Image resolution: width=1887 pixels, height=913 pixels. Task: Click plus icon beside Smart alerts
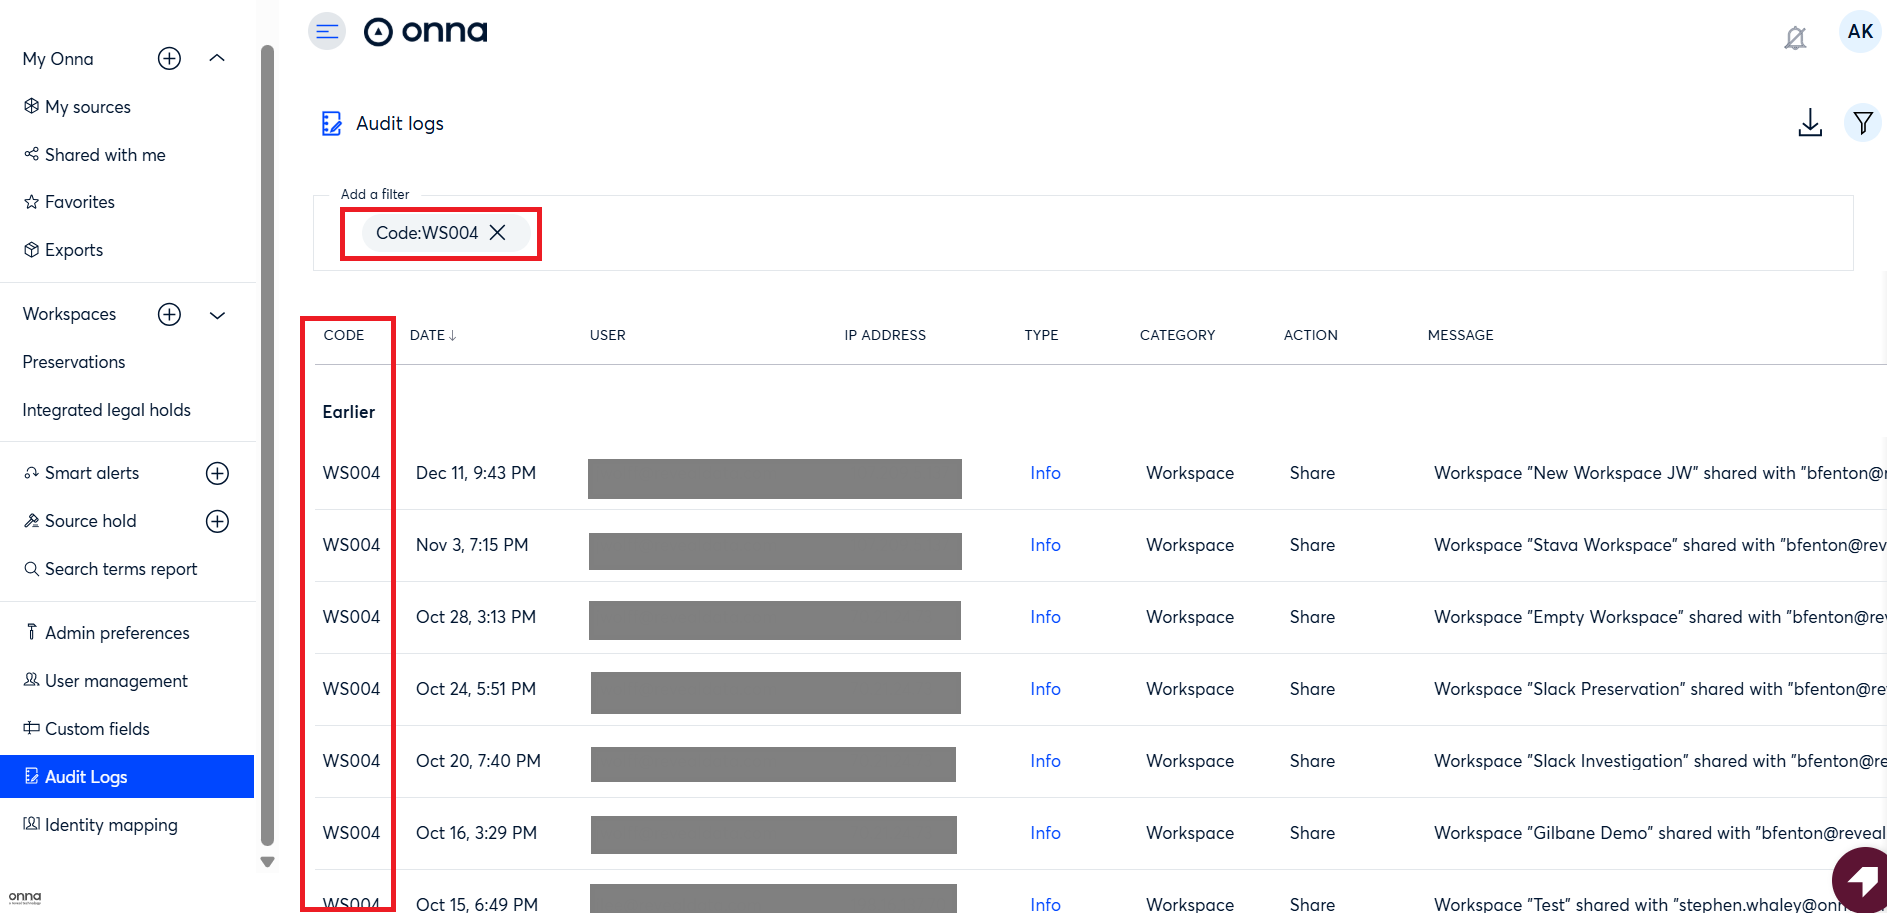click(217, 474)
